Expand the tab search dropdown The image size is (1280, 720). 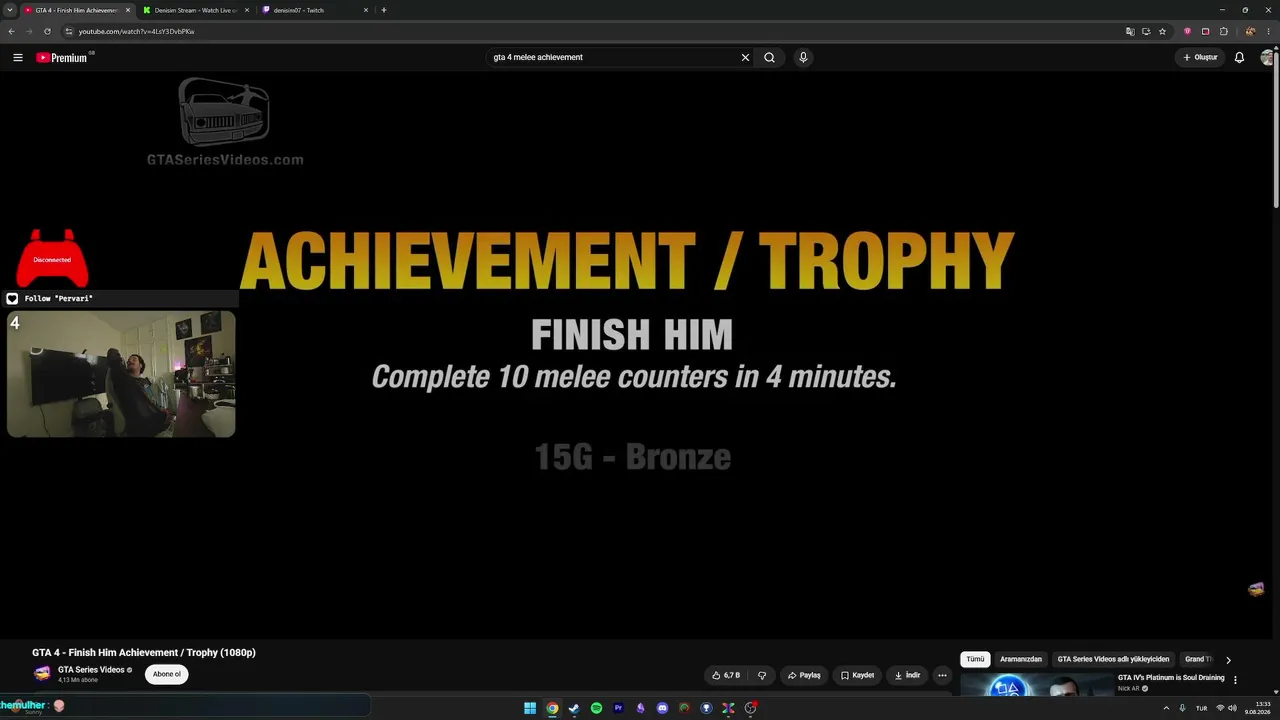click(9, 10)
